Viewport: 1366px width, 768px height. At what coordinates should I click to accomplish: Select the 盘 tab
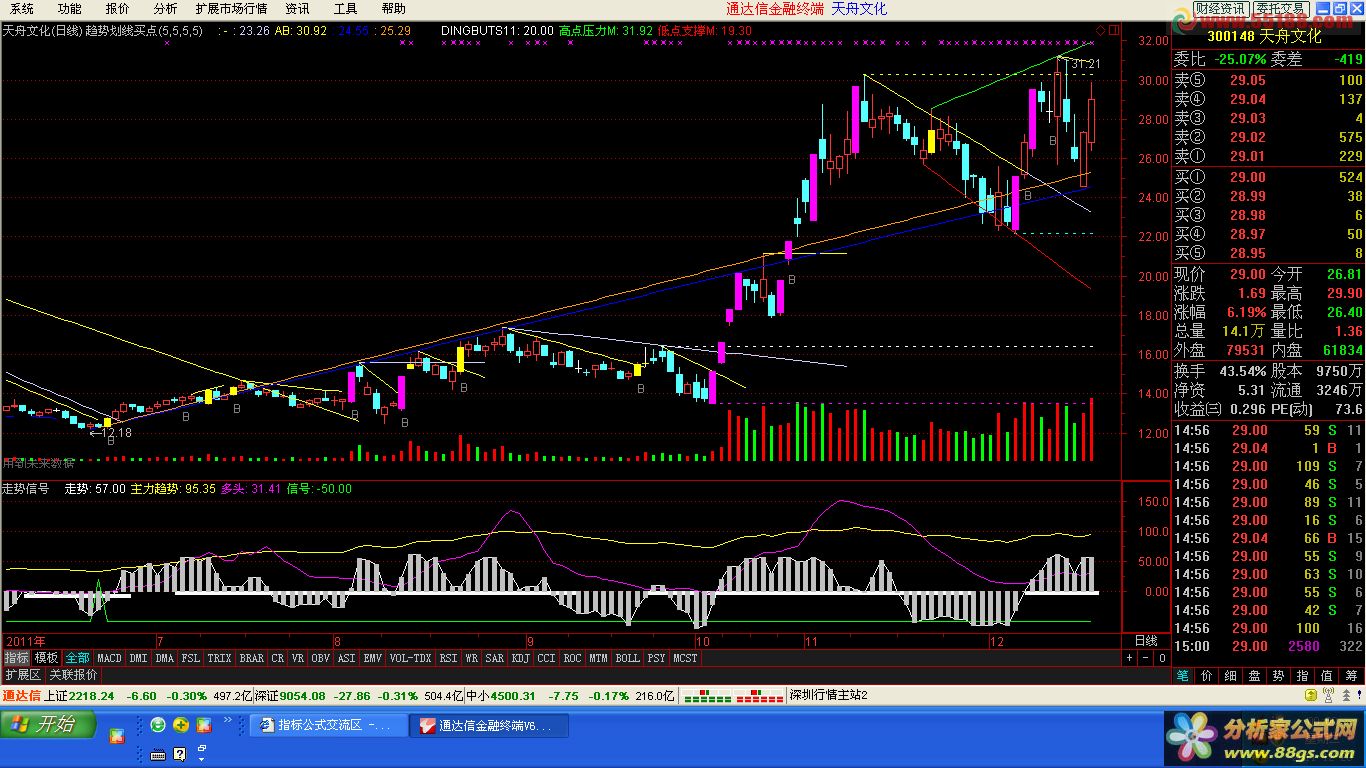click(1254, 676)
